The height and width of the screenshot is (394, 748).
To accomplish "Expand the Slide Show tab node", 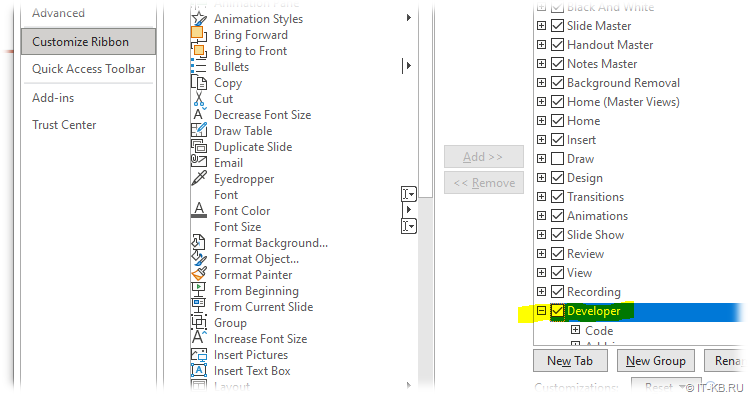I will [541, 234].
